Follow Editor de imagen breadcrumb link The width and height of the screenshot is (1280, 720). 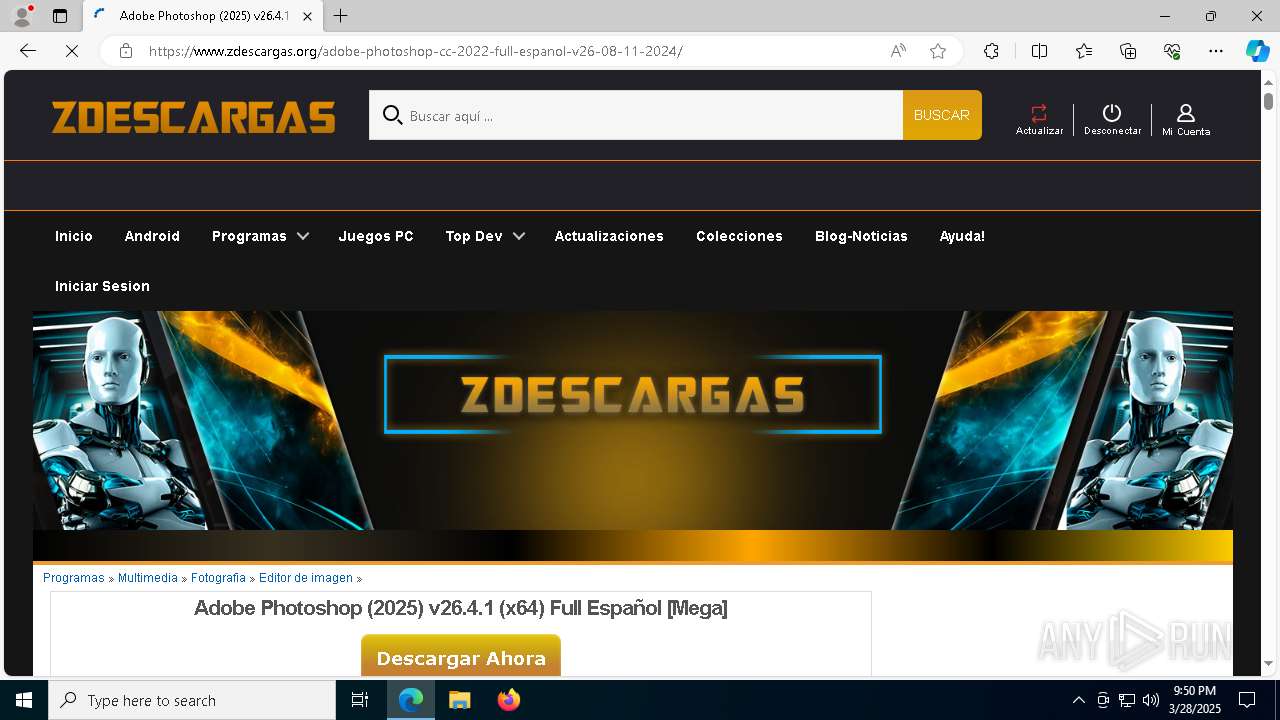coord(306,578)
